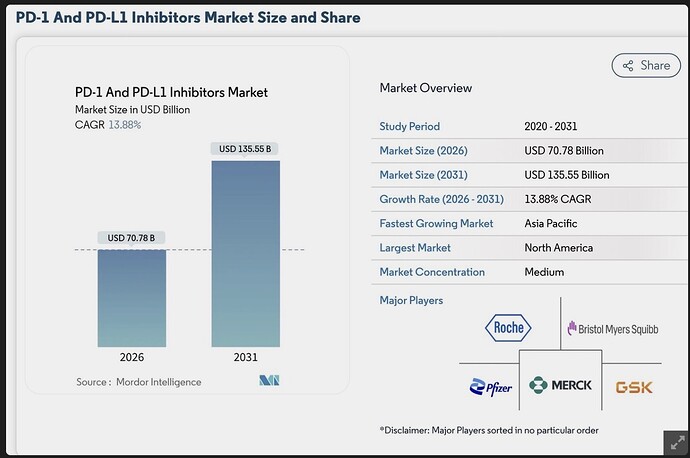Screen dimensions: 690x458
Task: Click the Mordor Intelligence logo mark
Action: tap(269, 380)
